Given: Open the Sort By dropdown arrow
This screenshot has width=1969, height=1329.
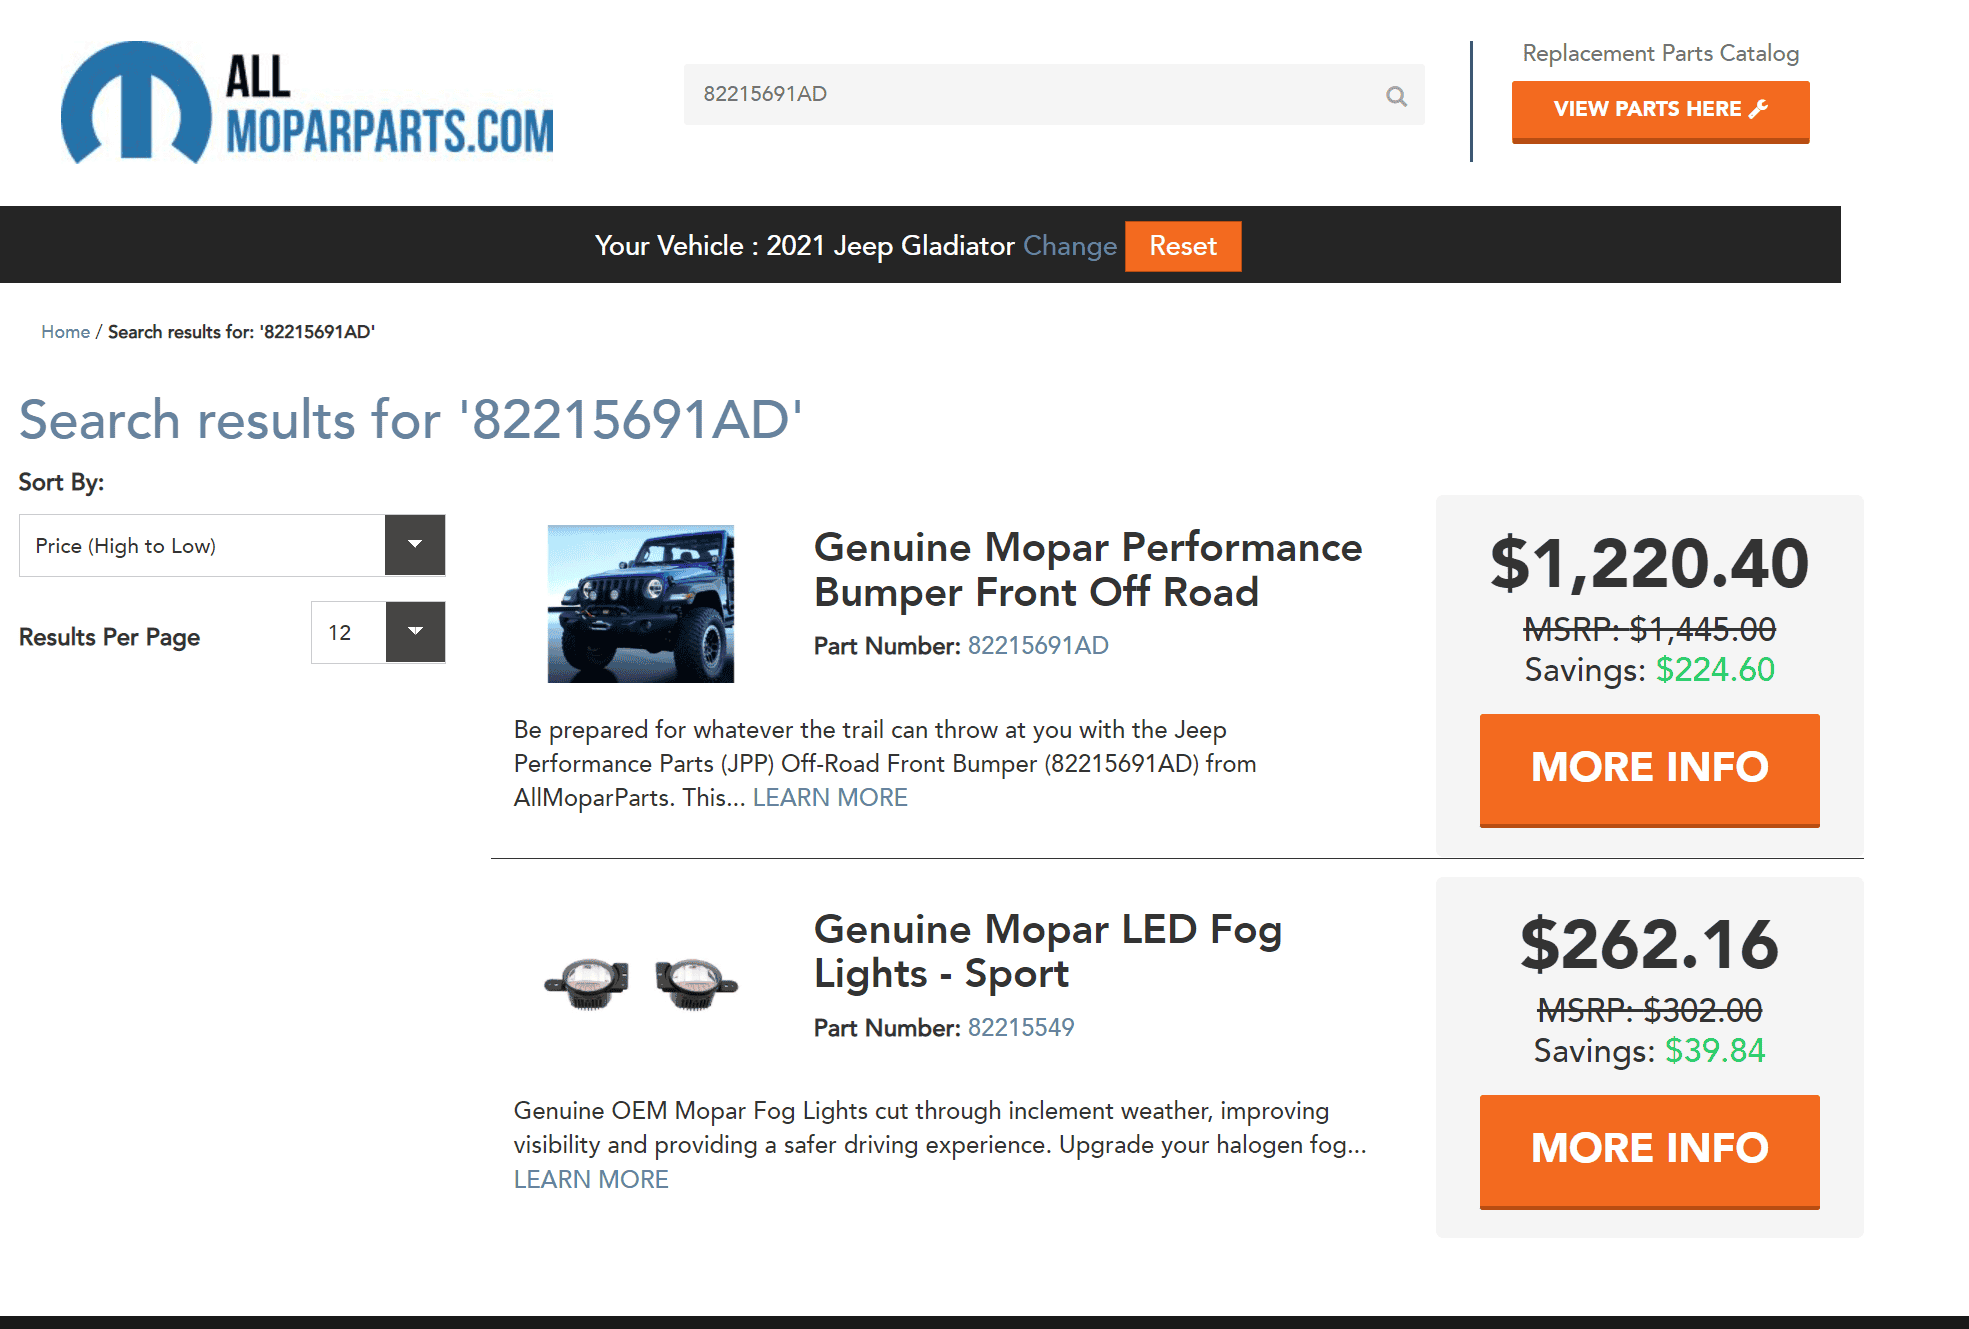Looking at the screenshot, I should 415,545.
